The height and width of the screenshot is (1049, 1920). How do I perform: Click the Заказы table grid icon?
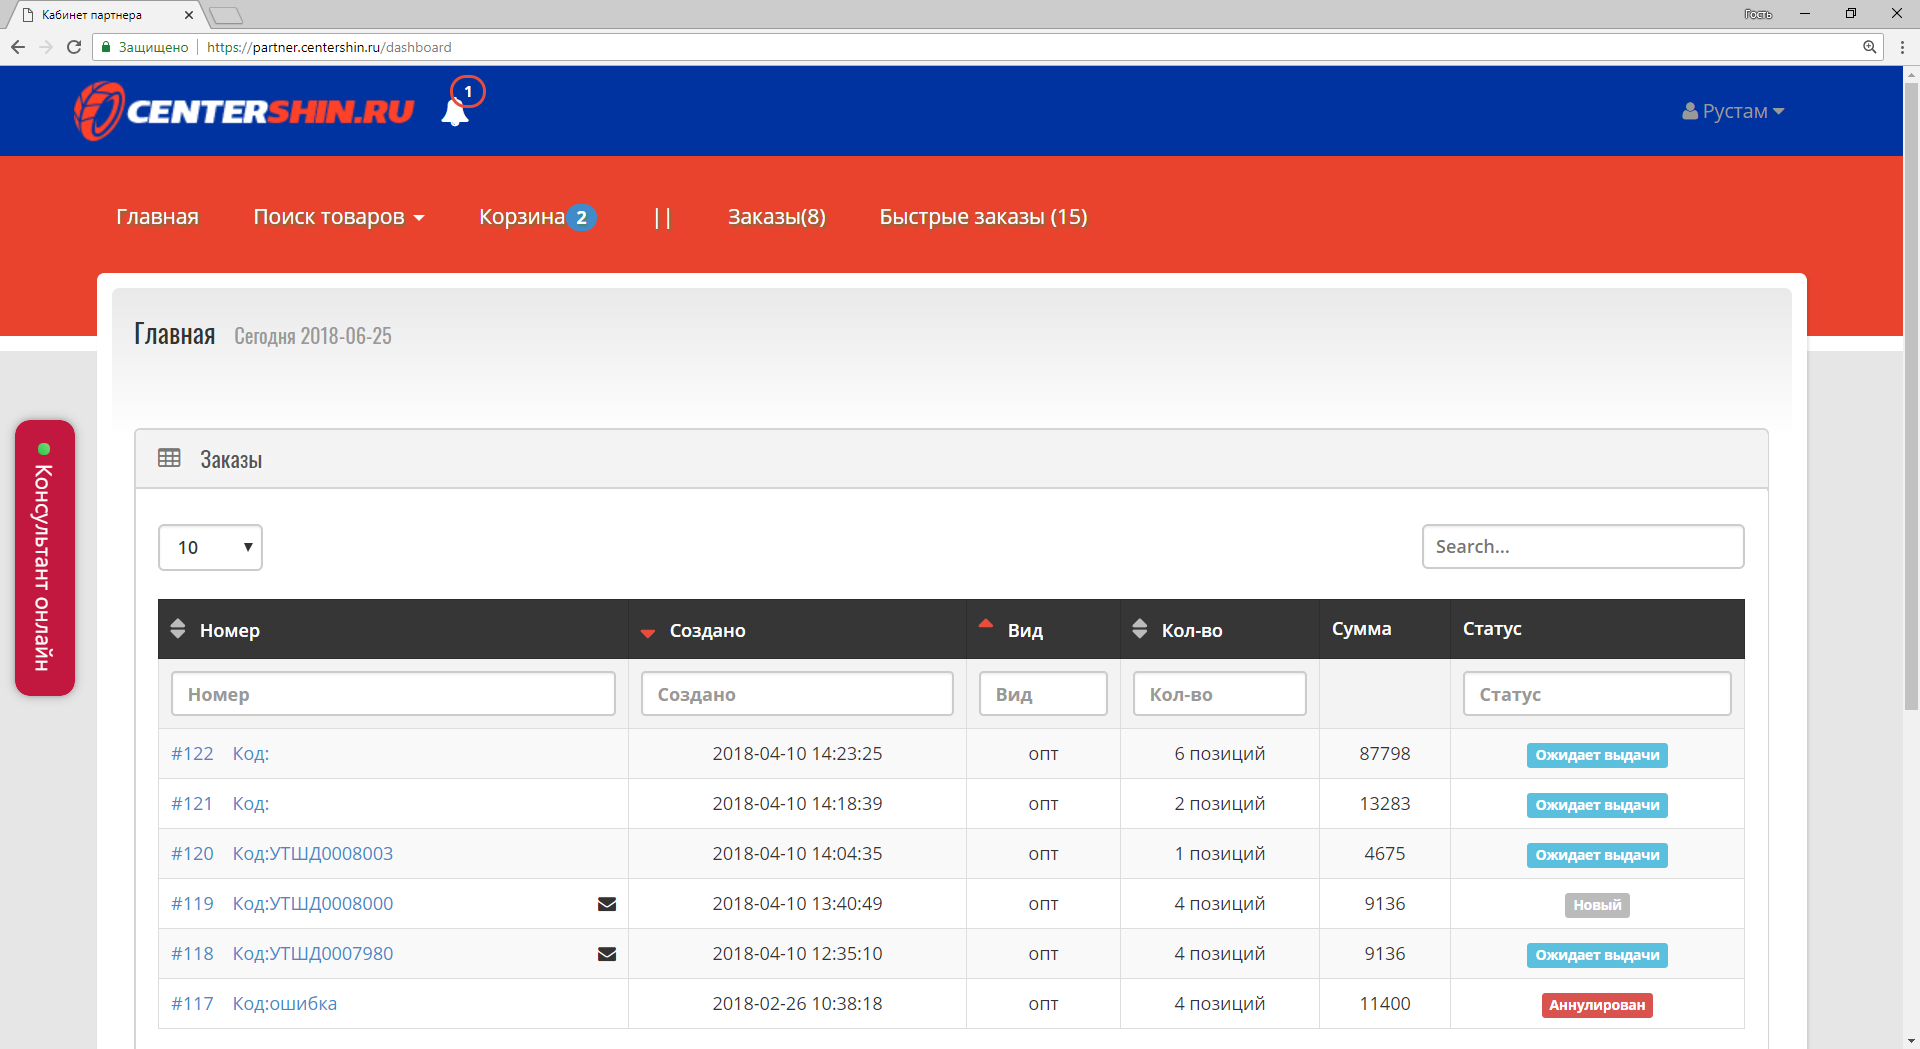point(169,458)
